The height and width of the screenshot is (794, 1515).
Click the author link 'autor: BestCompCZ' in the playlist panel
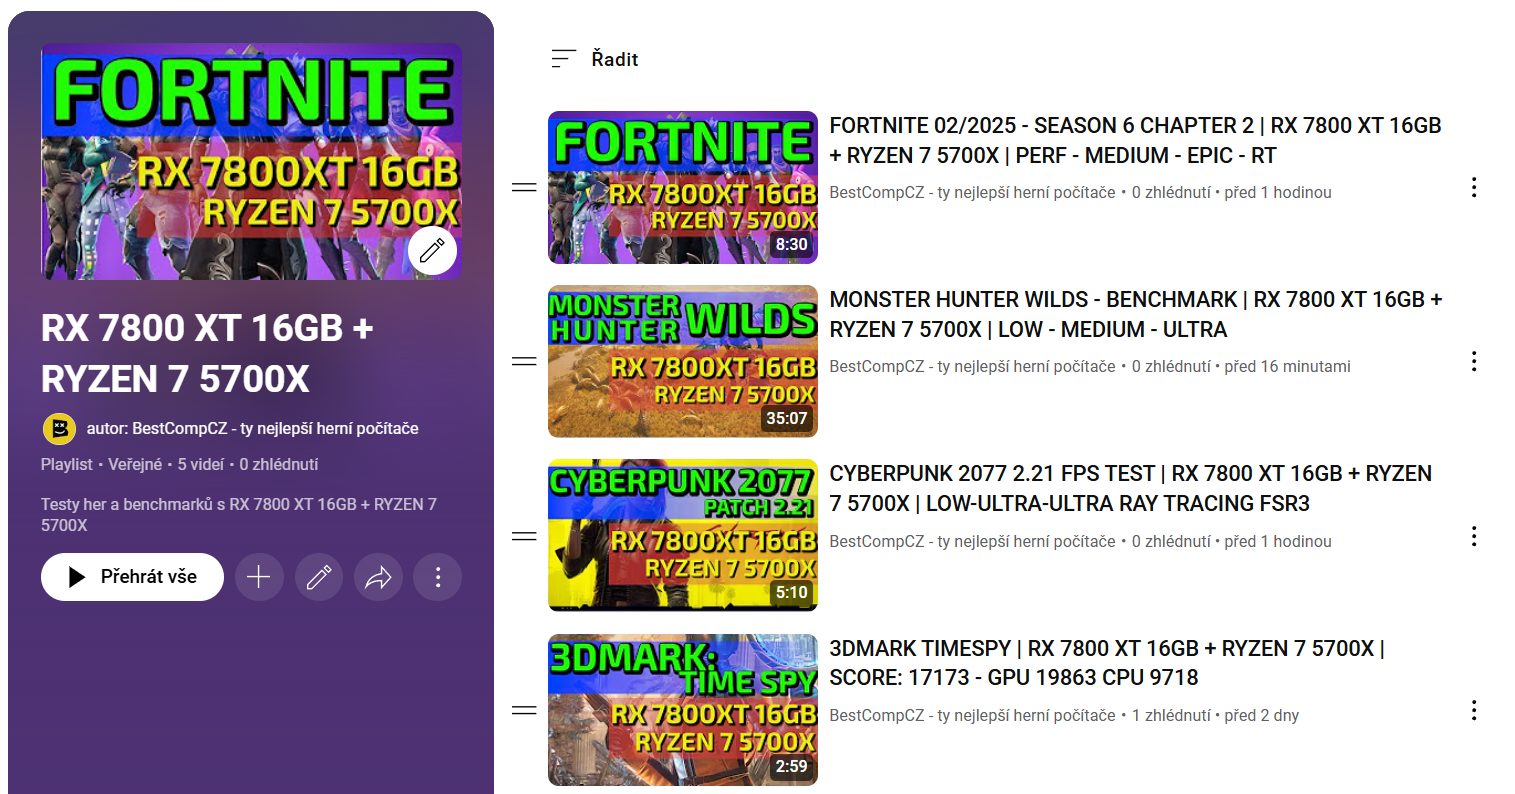click(252, 428)
